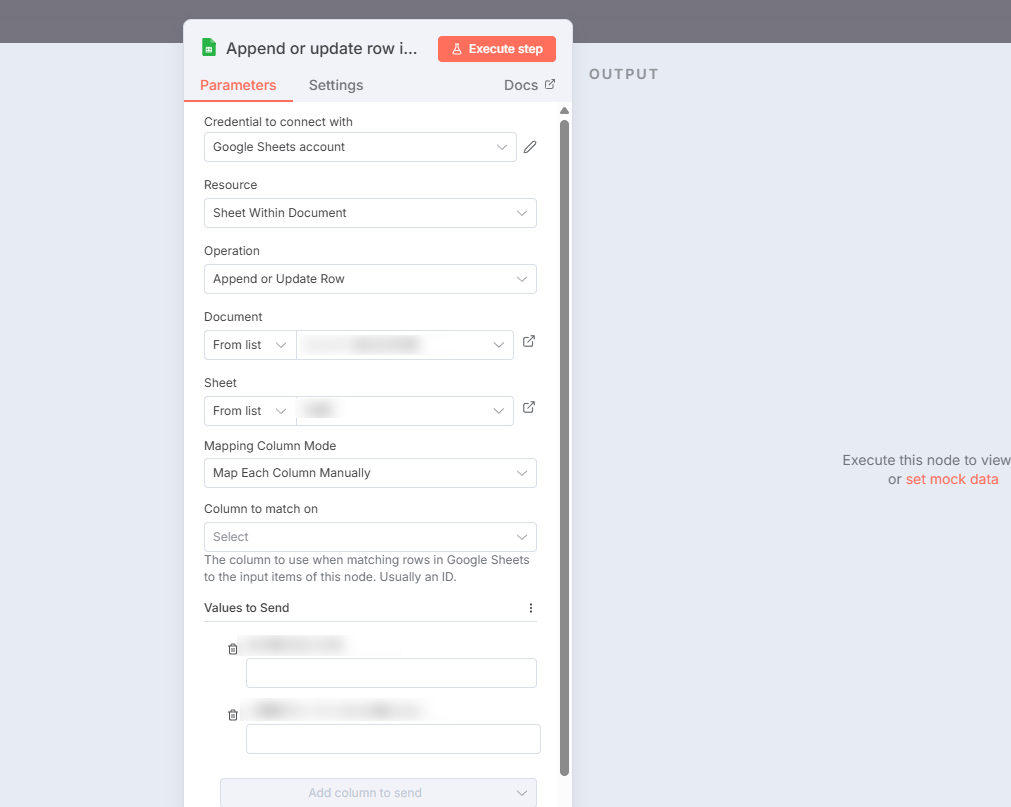Image resolution: width=1011 pixels, height=807 pixels.
Task: Open the Docs external link
Action: click(x=529, y=85)
